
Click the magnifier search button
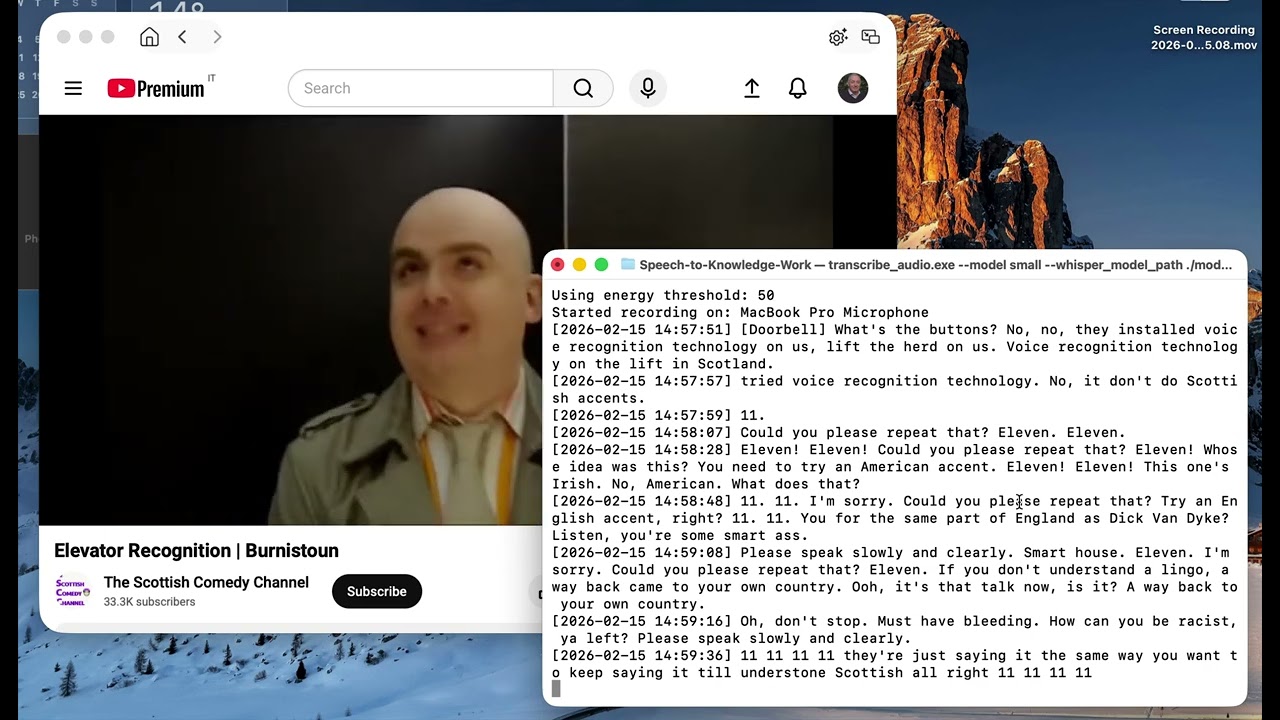click(x=583, y=88)
